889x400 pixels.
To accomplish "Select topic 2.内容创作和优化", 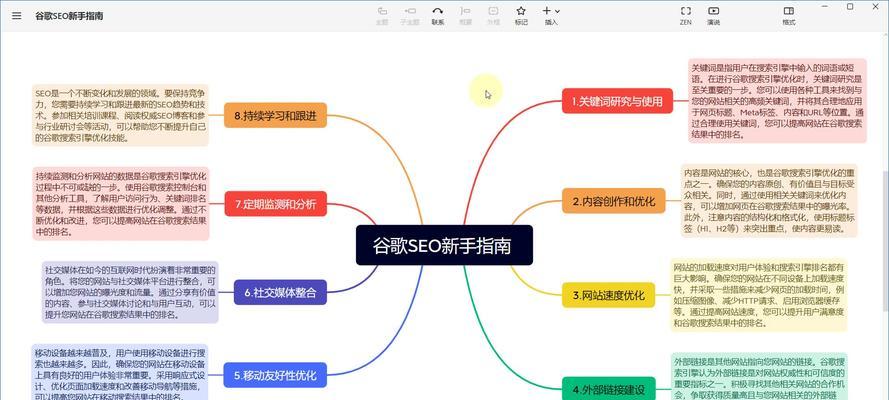I will [x=613, y=201].
